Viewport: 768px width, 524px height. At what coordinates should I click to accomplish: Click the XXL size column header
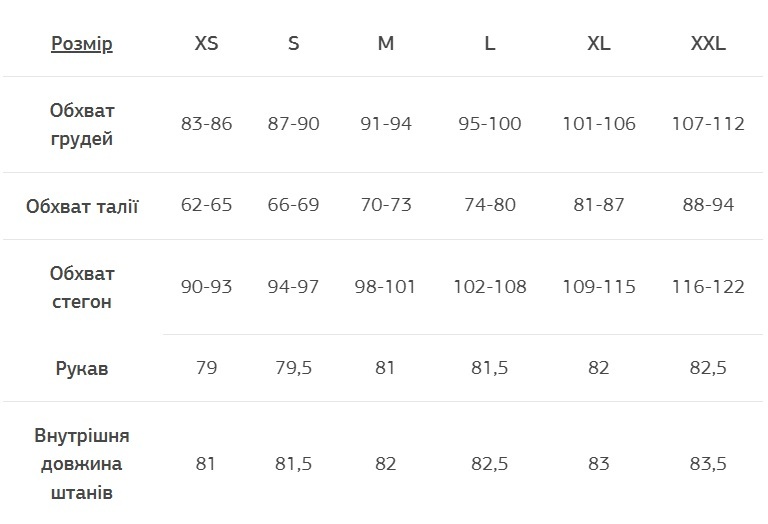tap(708, 44)
